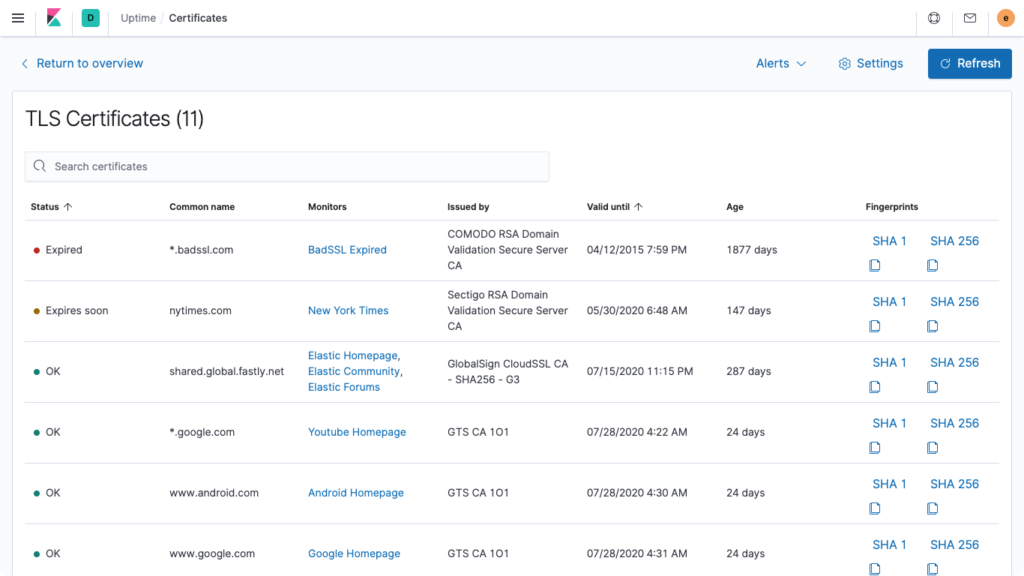Click 07/15/2020 11:15 PM date

click(639, 371)
